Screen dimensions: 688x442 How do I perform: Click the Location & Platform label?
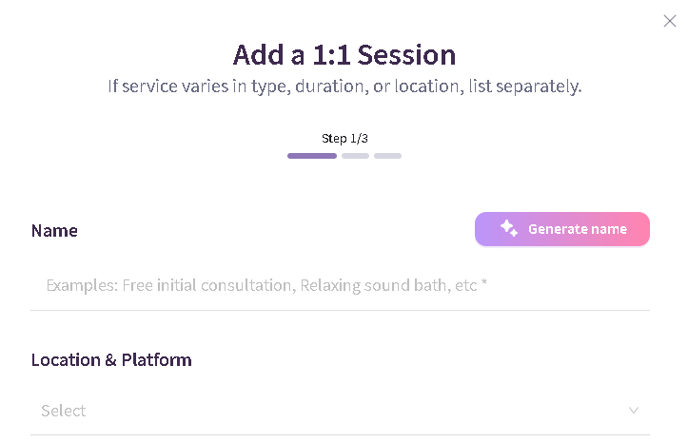point(111,359)
